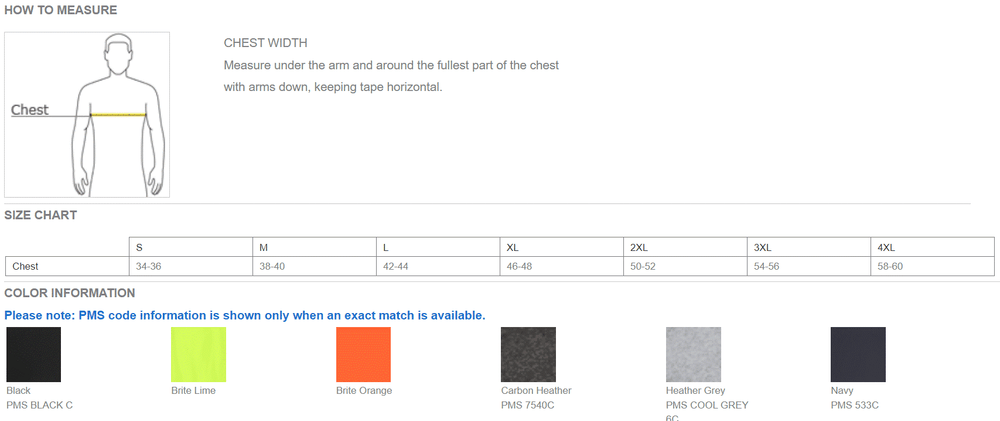
Task: Pick the Carbon Heather color swatch
Action: click(528, 354)
